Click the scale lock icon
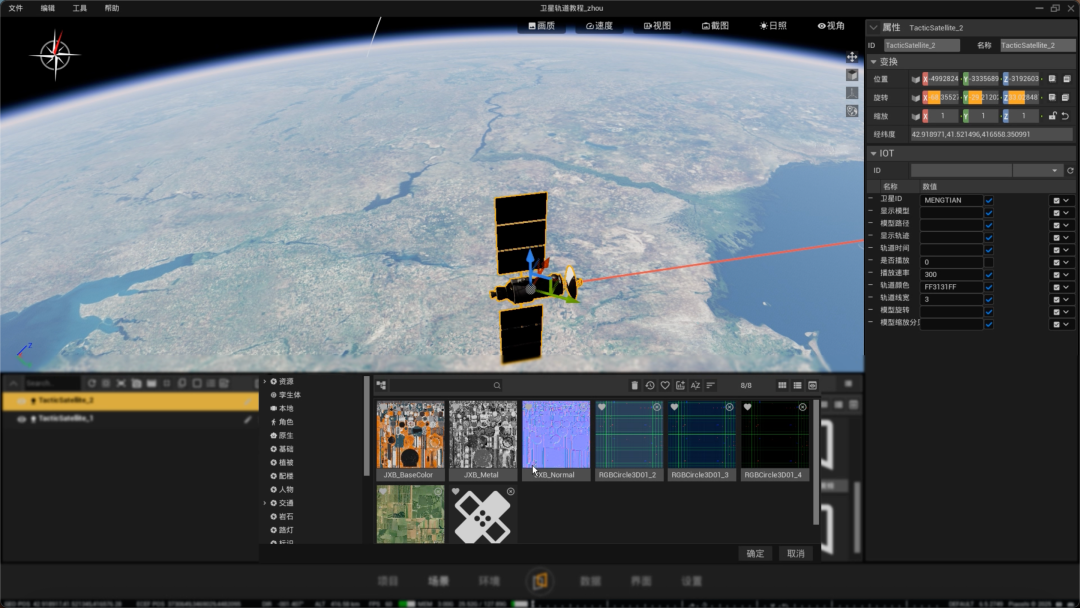Viewport: 1080px width, 608px height. coord(1052,116)
